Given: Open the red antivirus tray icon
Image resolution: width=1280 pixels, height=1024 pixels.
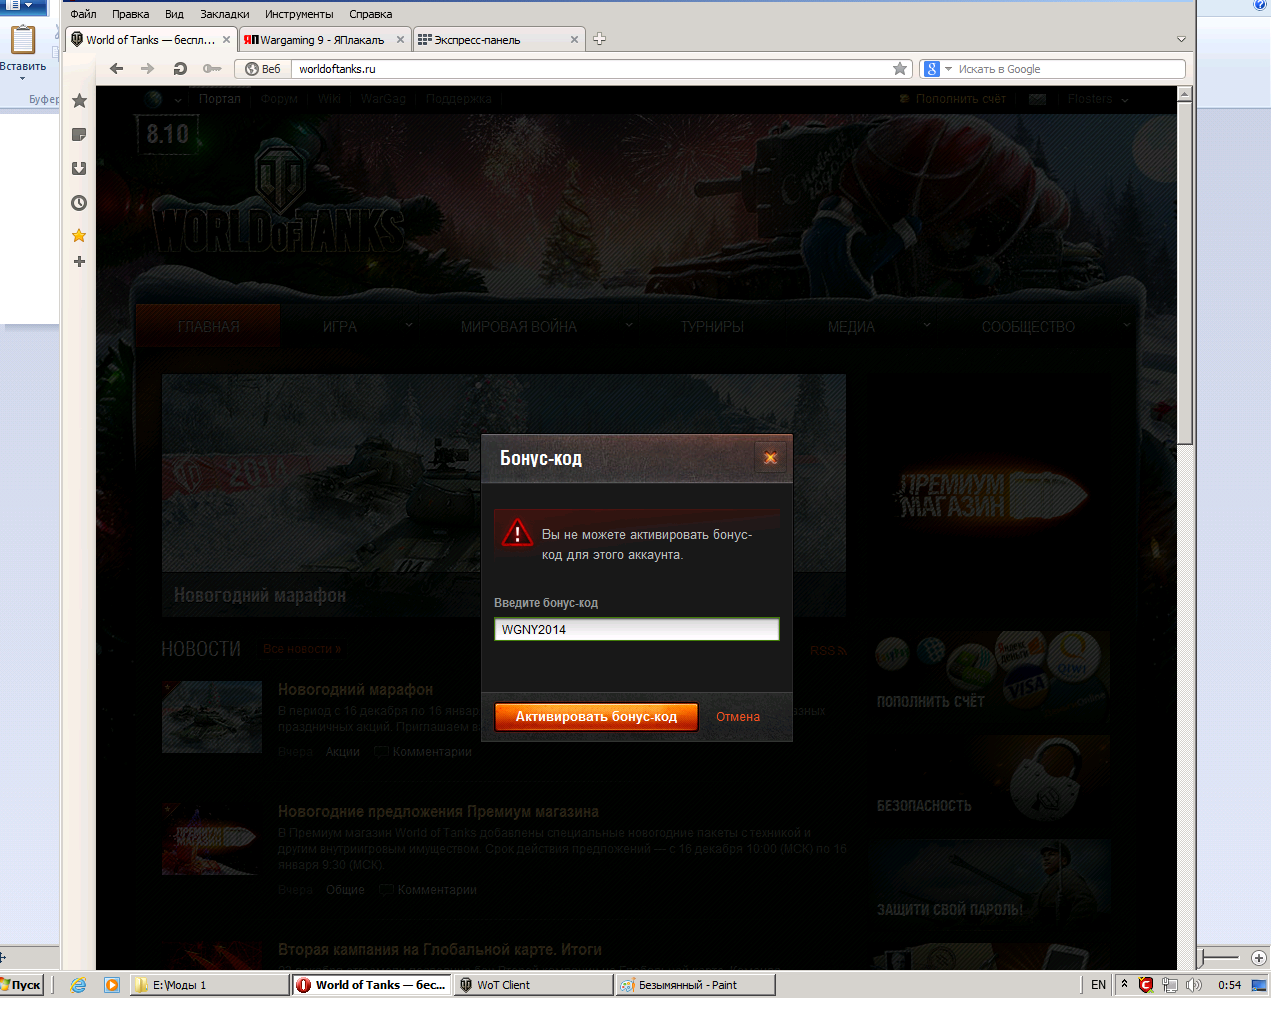Looking at the screenshot, I should click(1146, 985).
